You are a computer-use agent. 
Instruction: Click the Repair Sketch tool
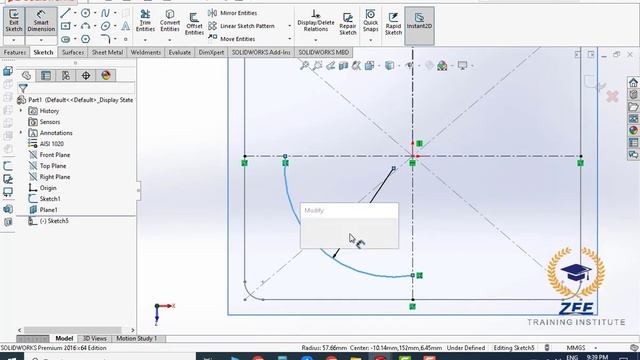pos(348,24)
